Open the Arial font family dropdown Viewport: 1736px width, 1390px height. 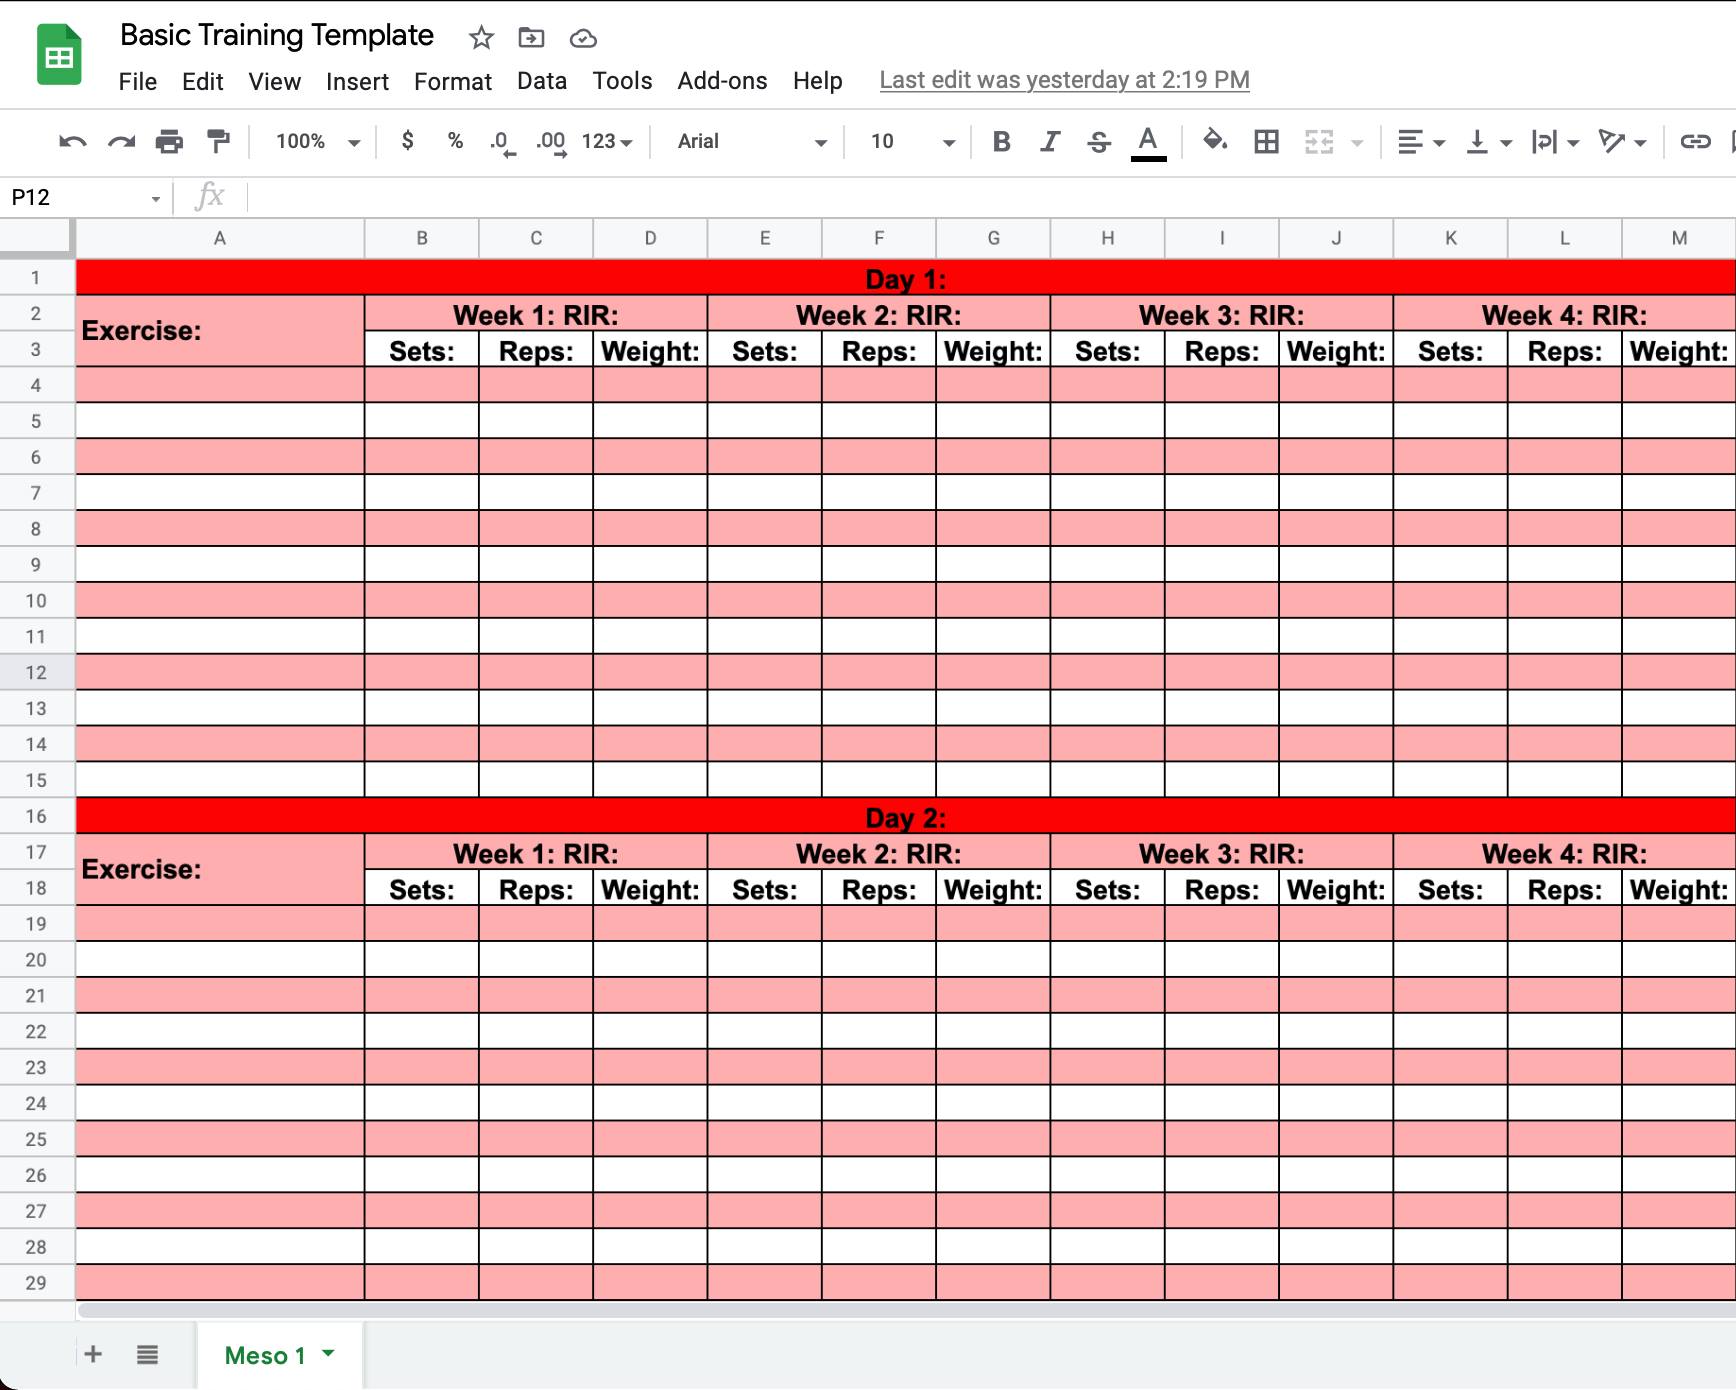pos(752,142)
